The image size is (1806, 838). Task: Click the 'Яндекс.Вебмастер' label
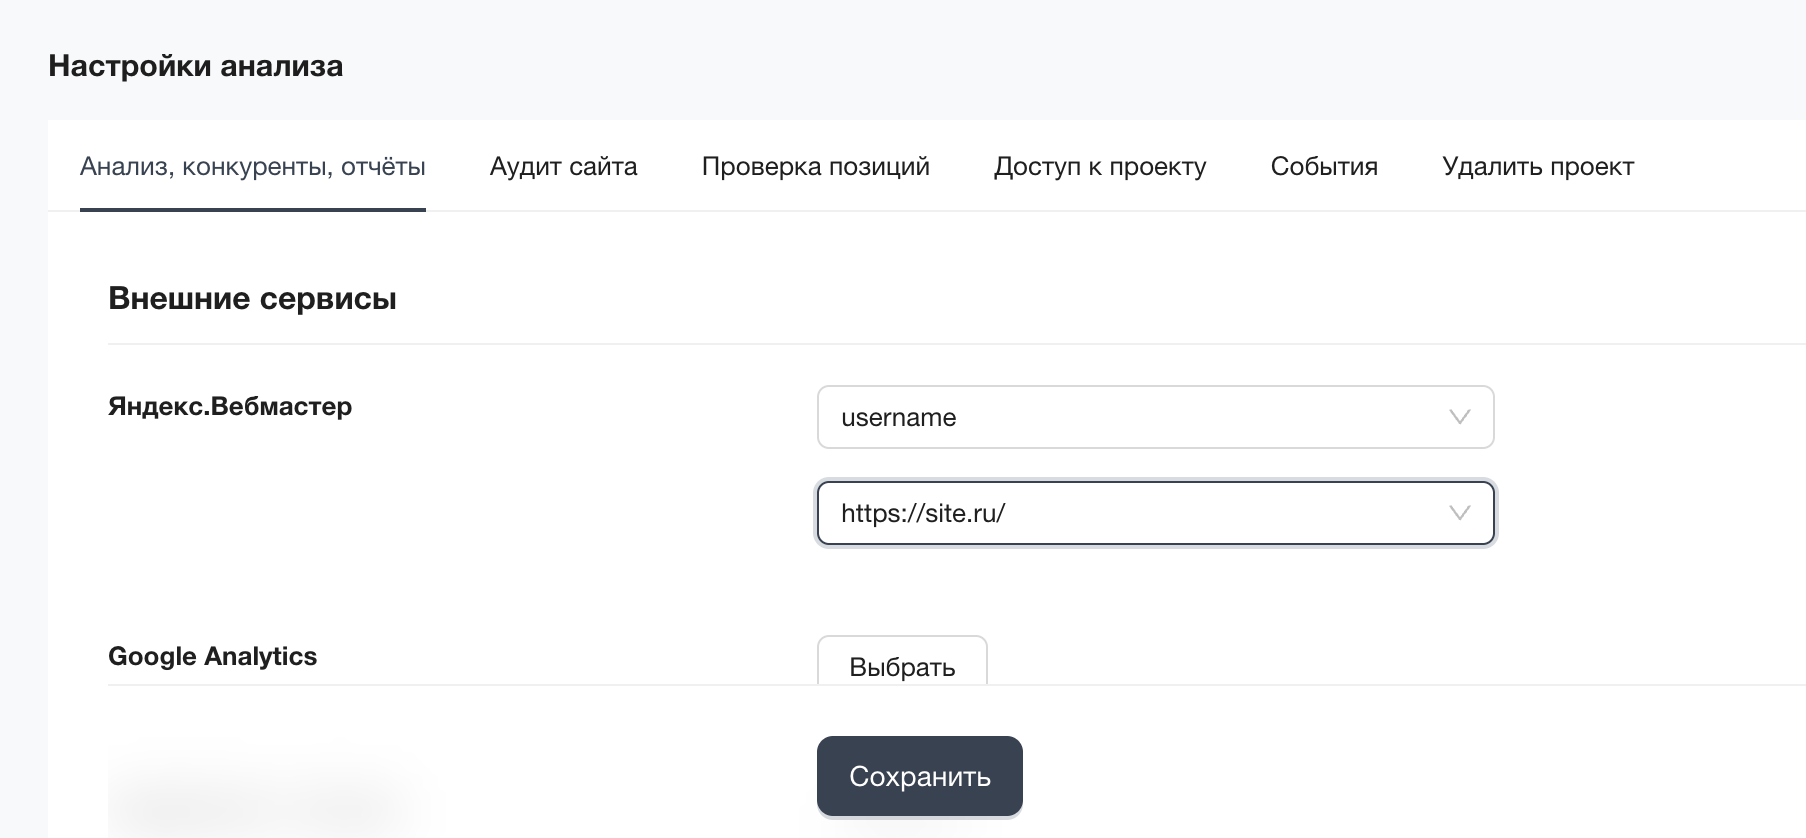[230, 406]
